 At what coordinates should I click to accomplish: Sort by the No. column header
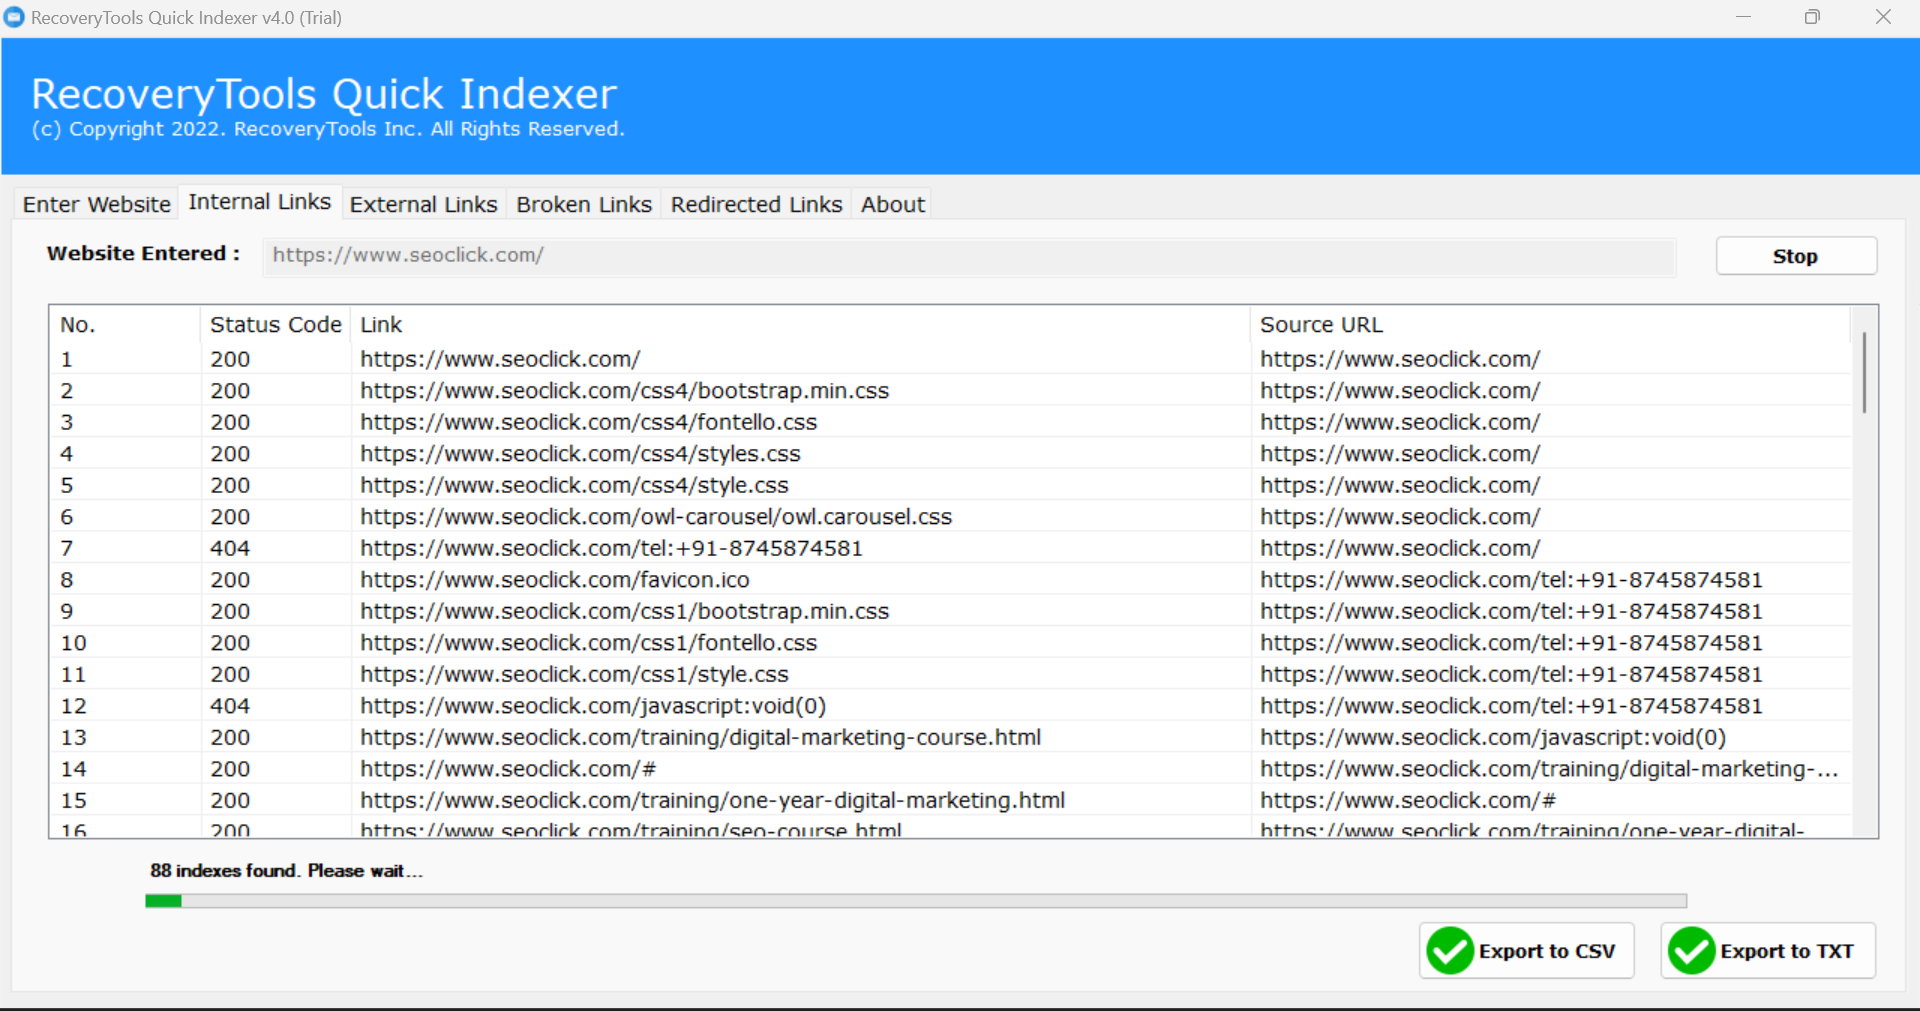[x=124, y=325]
